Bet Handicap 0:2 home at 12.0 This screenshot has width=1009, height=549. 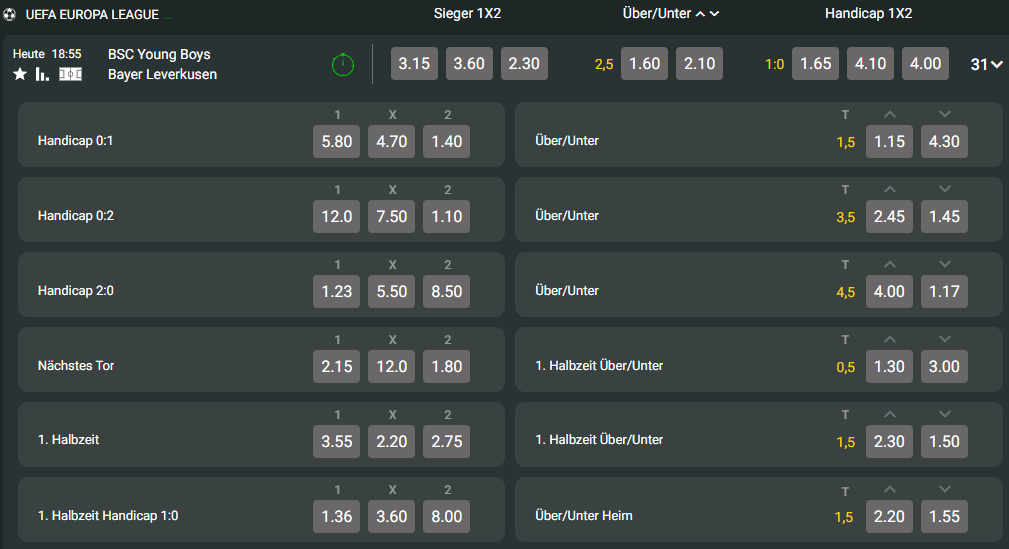(x=337, y=216)
